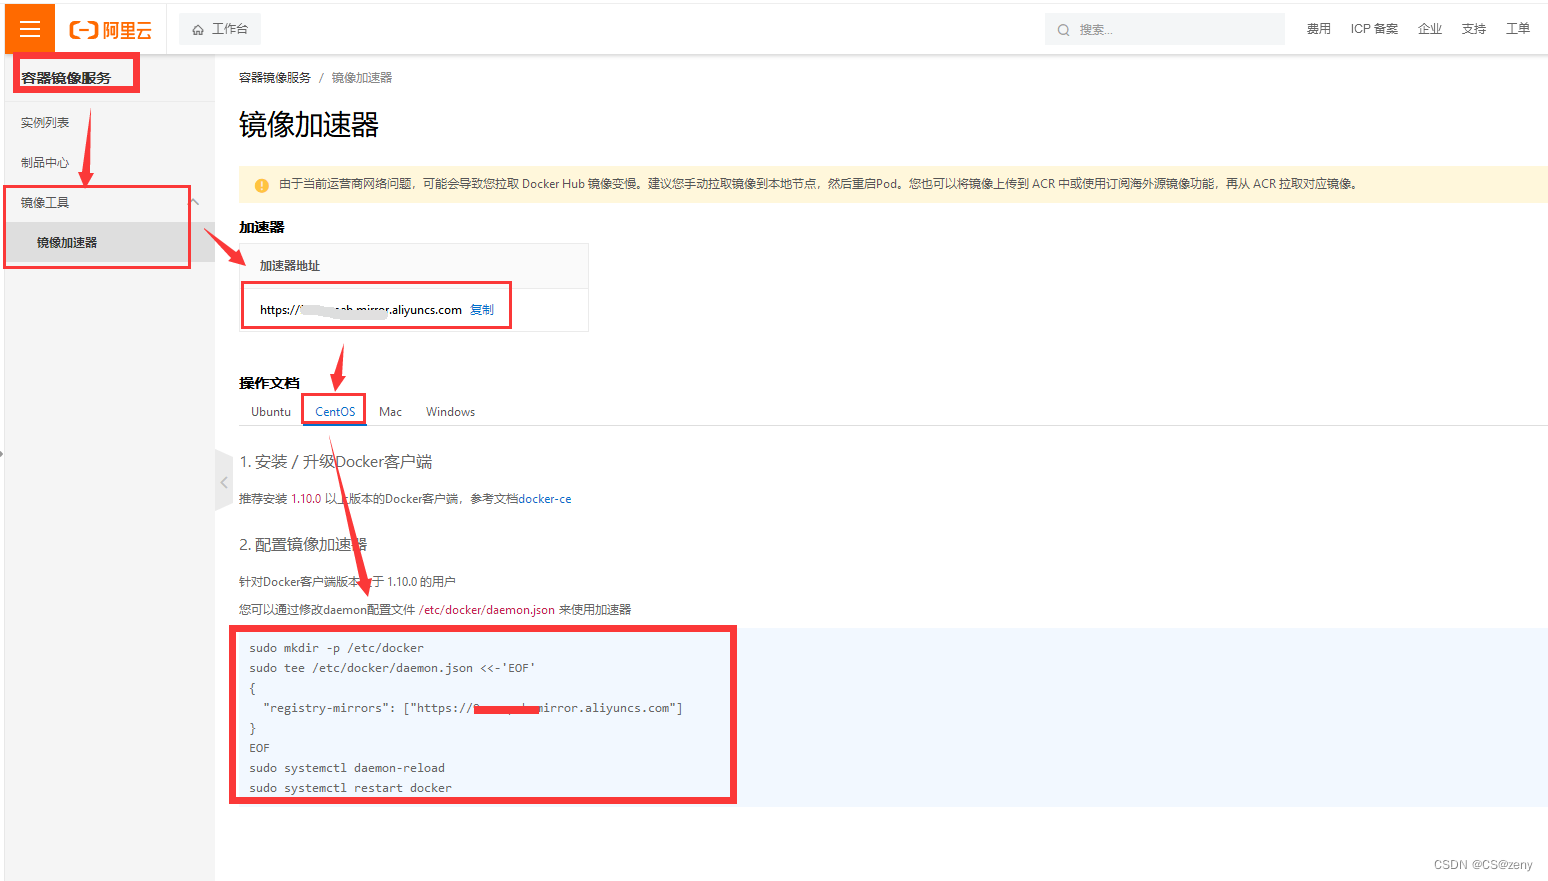Viewport: 1548px width, 881px height.
Task: Click the registry-mirrors line in the code block
Action: tap(473, 708)
